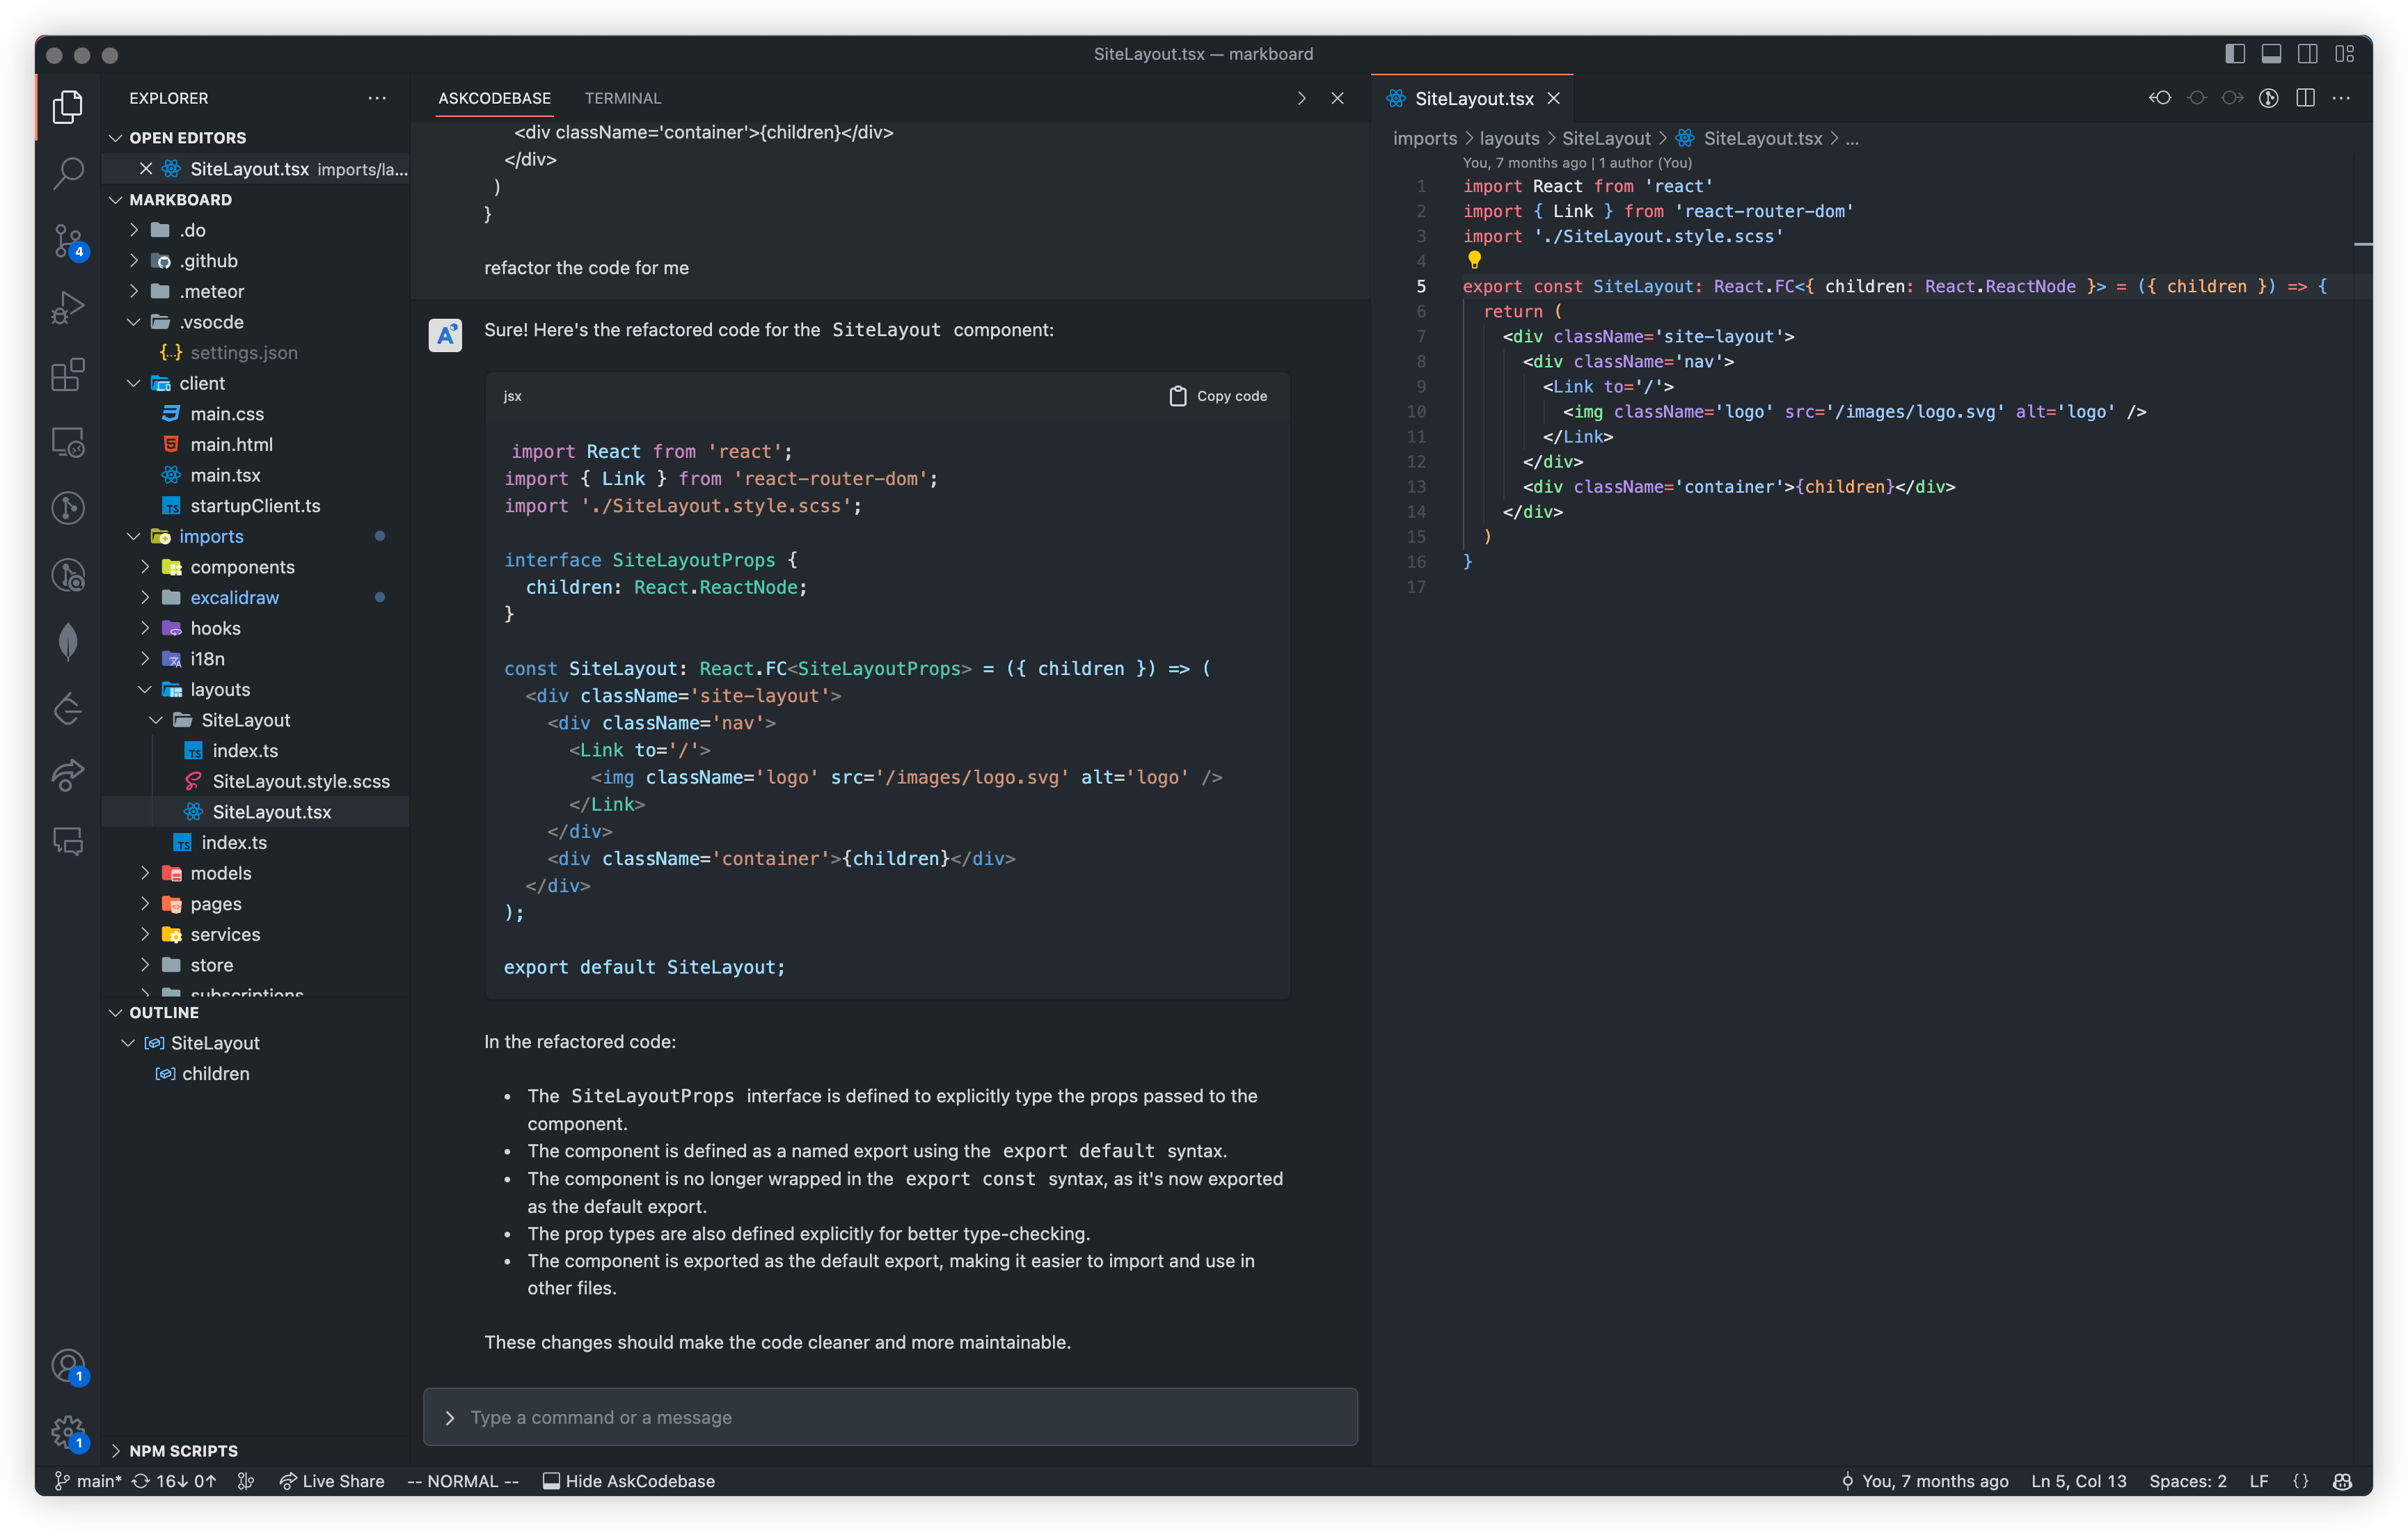Click Live Share in status bar
Image resolution: width=2408 pixels, height=1531 pixels.
click(331, 1481)
